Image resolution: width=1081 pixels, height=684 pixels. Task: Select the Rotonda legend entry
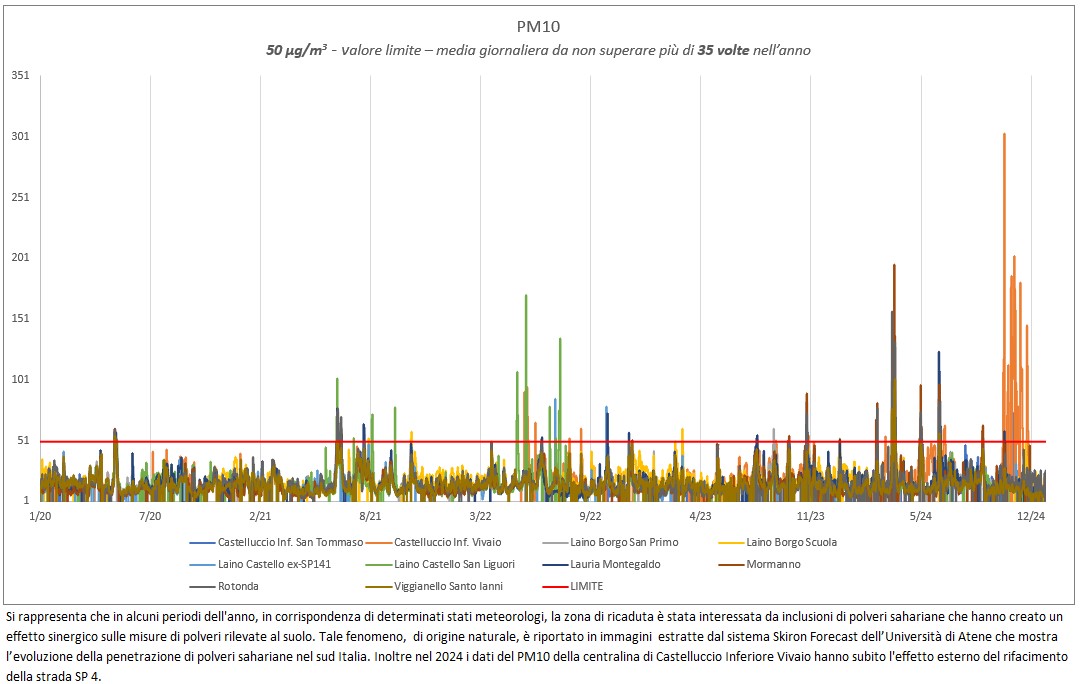(238, 586)
